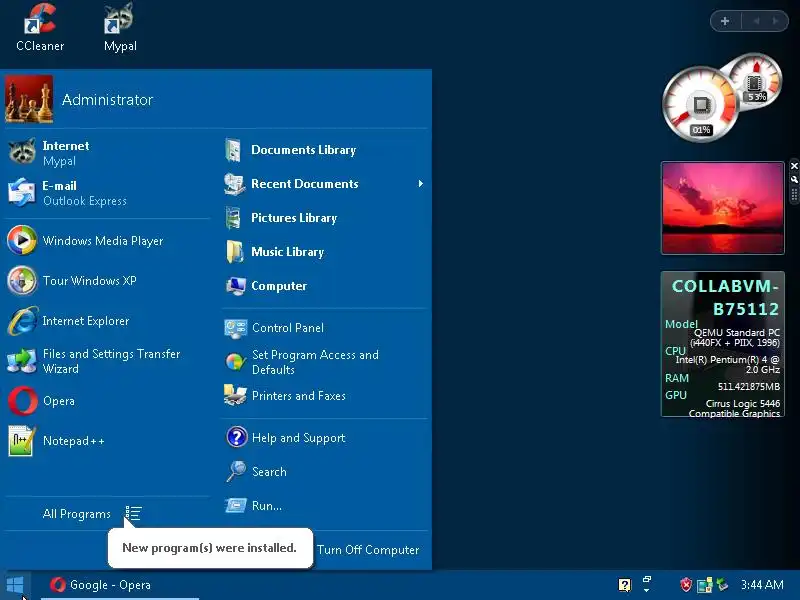Expand the All Programs list

[x=92, y=514]
